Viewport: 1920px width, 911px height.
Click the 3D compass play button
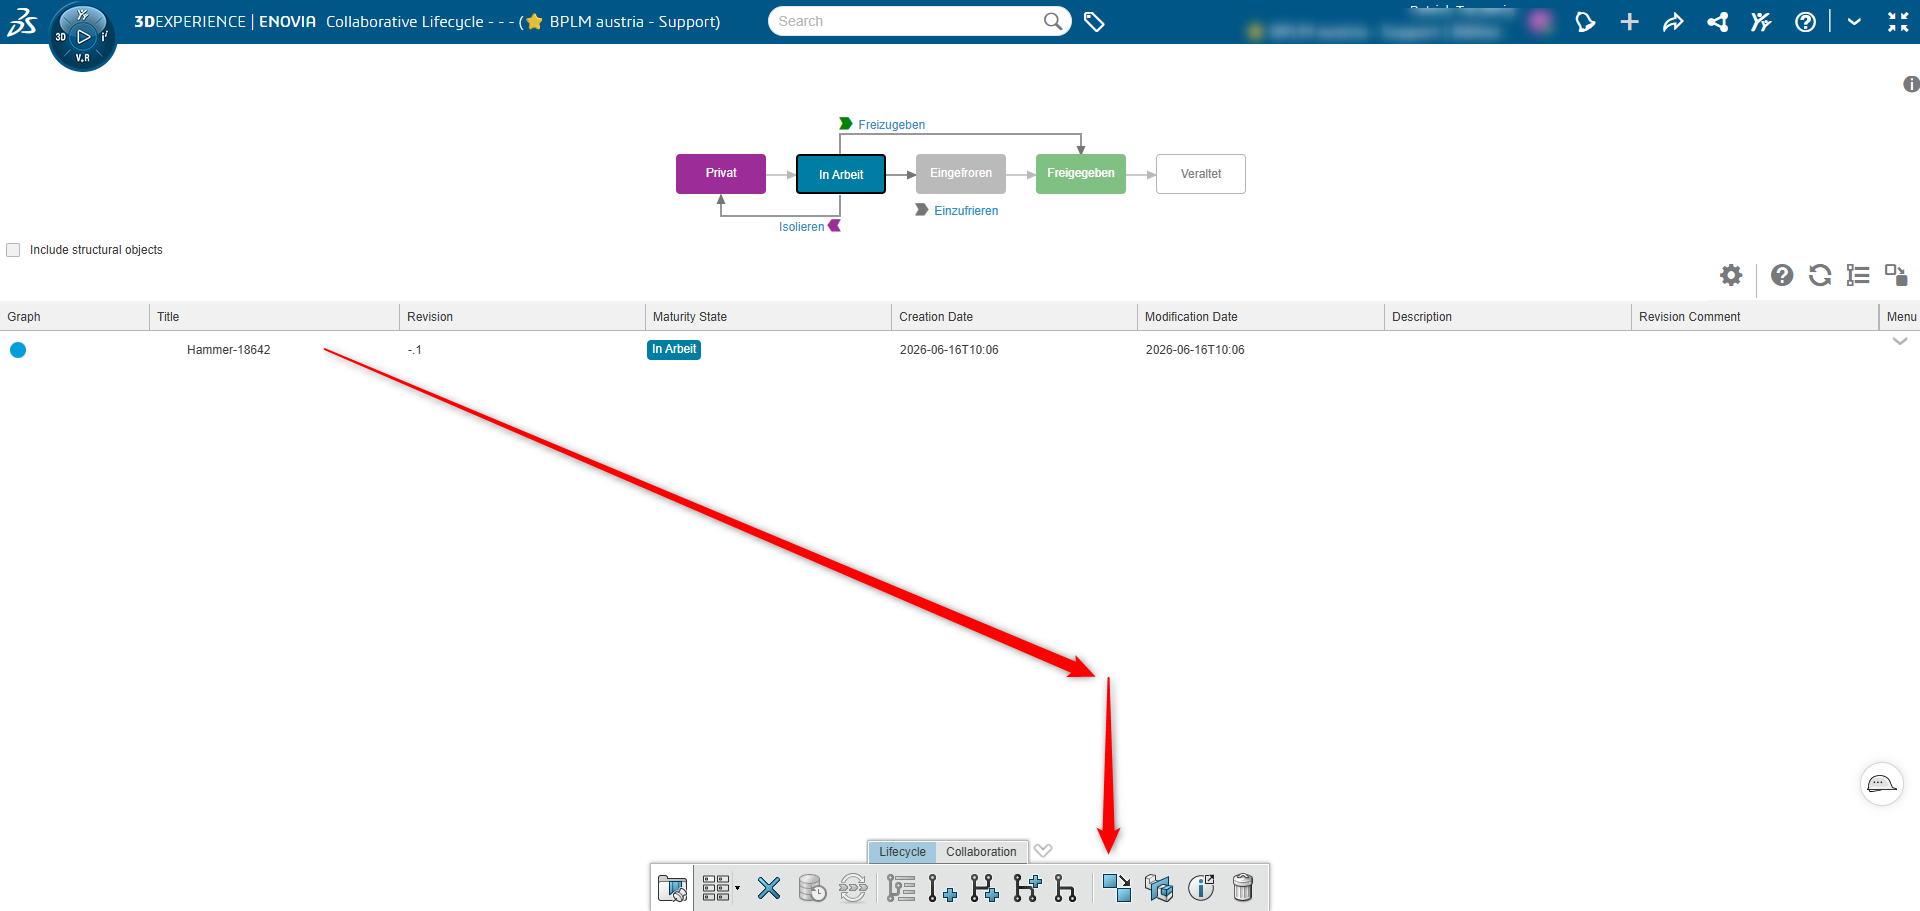click(x=83, y=36)
